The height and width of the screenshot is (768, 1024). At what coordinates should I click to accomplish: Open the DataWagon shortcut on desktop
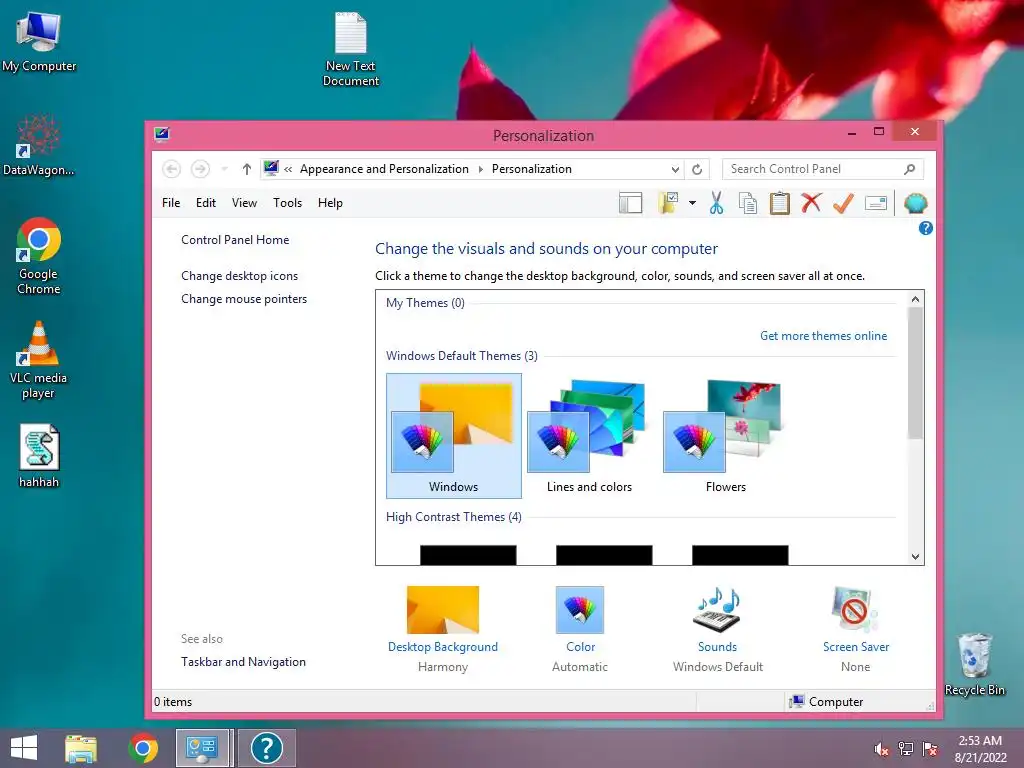(x=39, y=145)
